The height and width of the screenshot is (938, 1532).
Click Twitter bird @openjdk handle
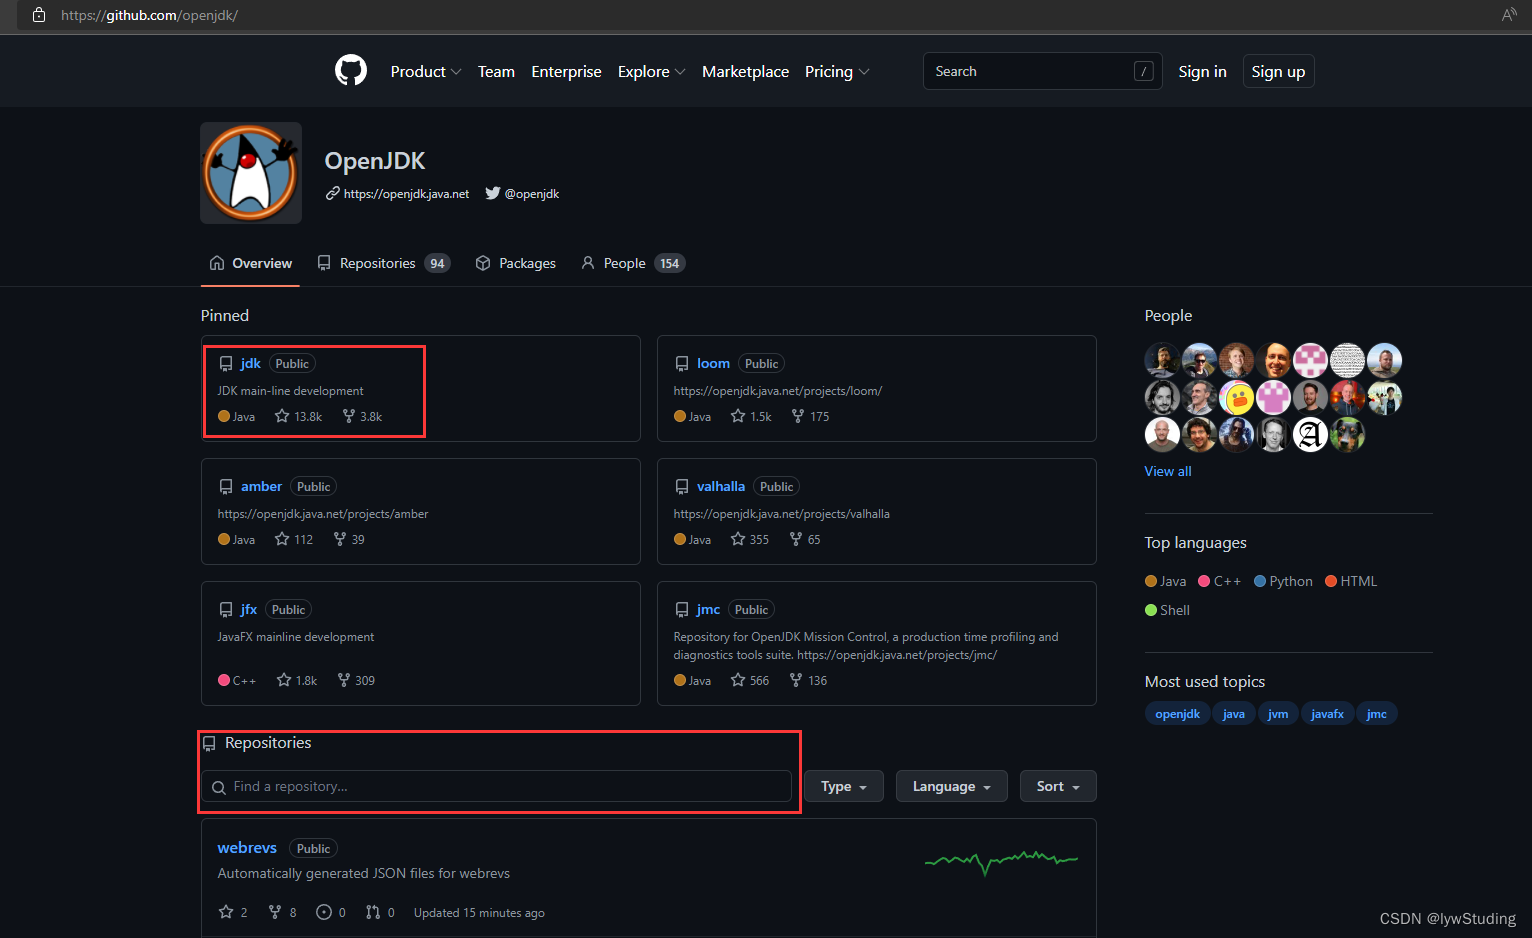[x=522, y=194]
